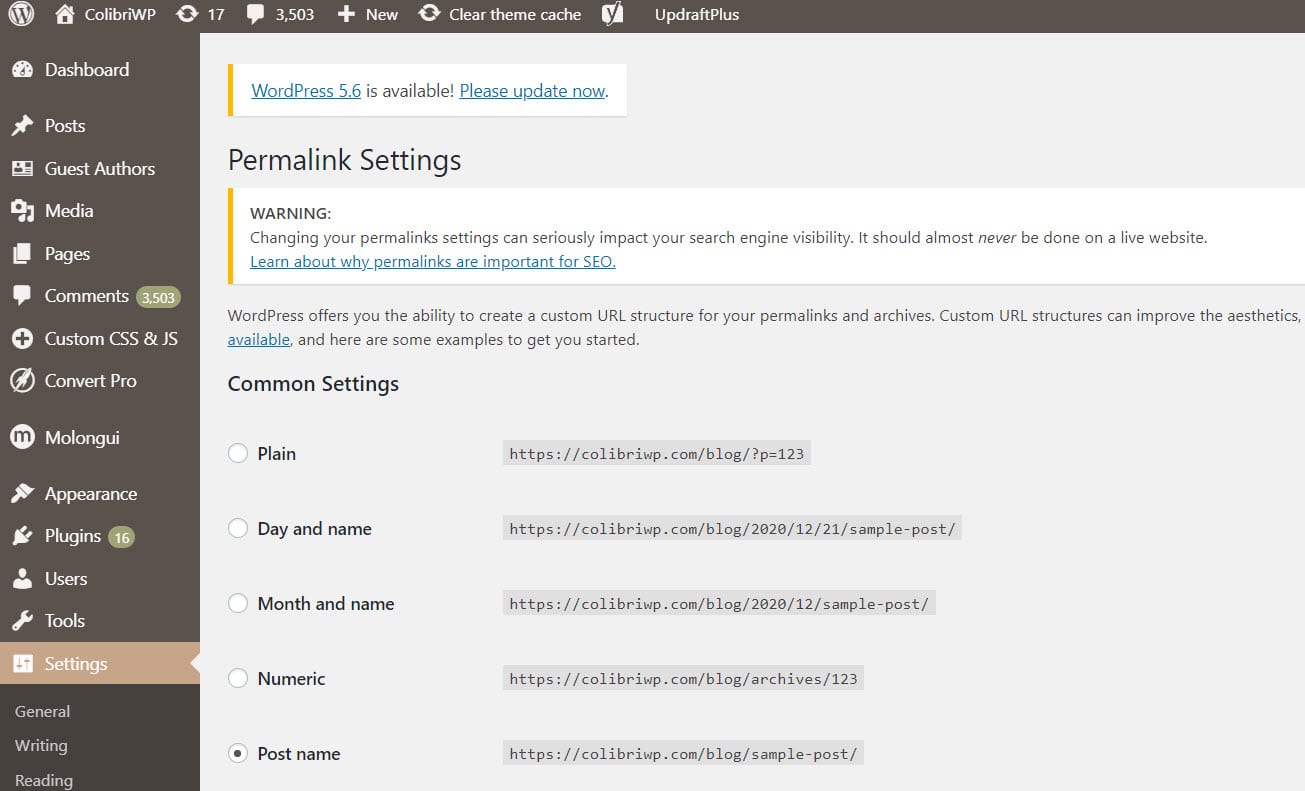Image resolution: width=1305 pixels, height=791 pixels.
Task: Open the Plugins menu in sidebar
Action: (x=73, y=536)
